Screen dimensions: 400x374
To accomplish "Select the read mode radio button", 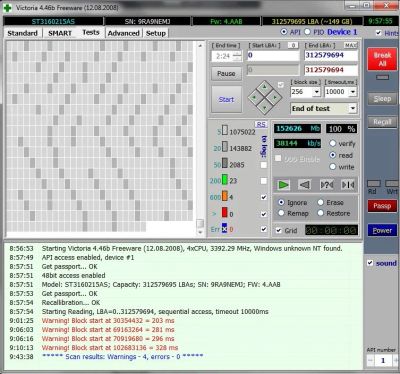I will 332,155.
